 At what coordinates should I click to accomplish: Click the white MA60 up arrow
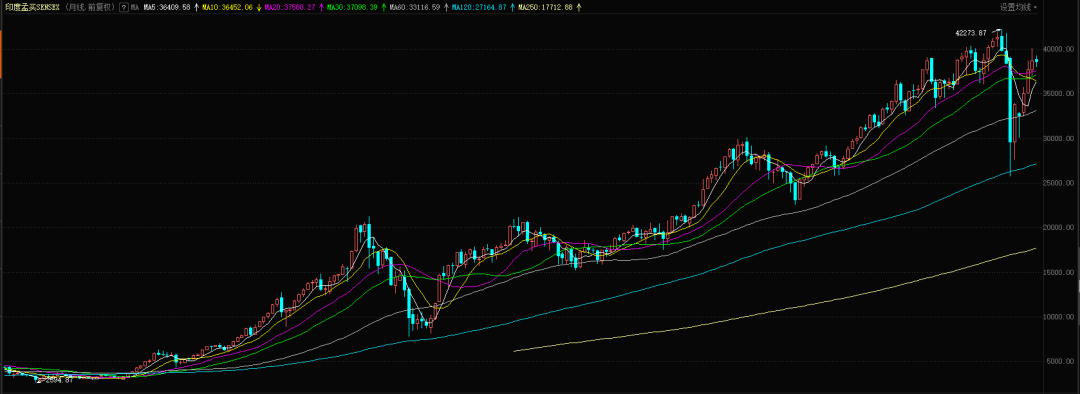(446, 7)
